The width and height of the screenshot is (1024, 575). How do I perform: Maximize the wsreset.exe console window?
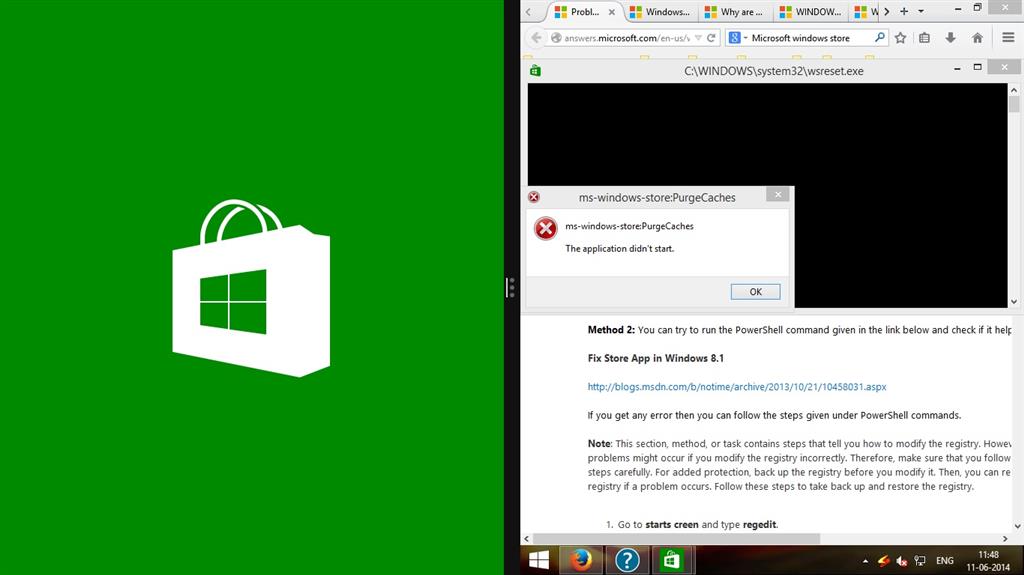[977, 67]
